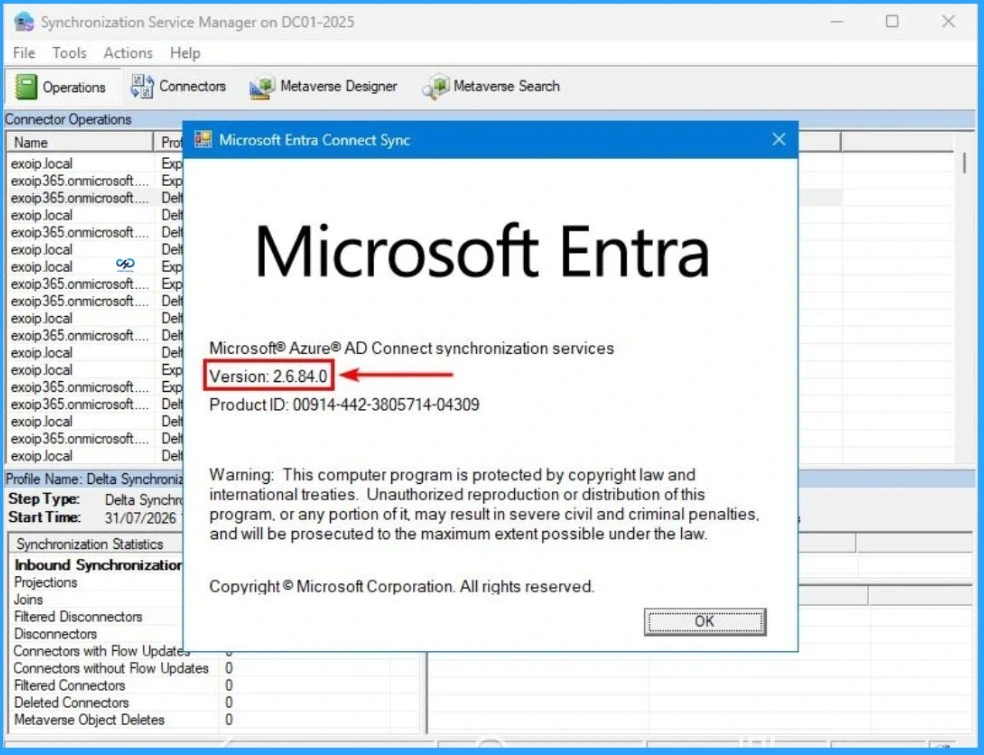
Task: Switch to the Connectors view
Action: click(178, 86)
